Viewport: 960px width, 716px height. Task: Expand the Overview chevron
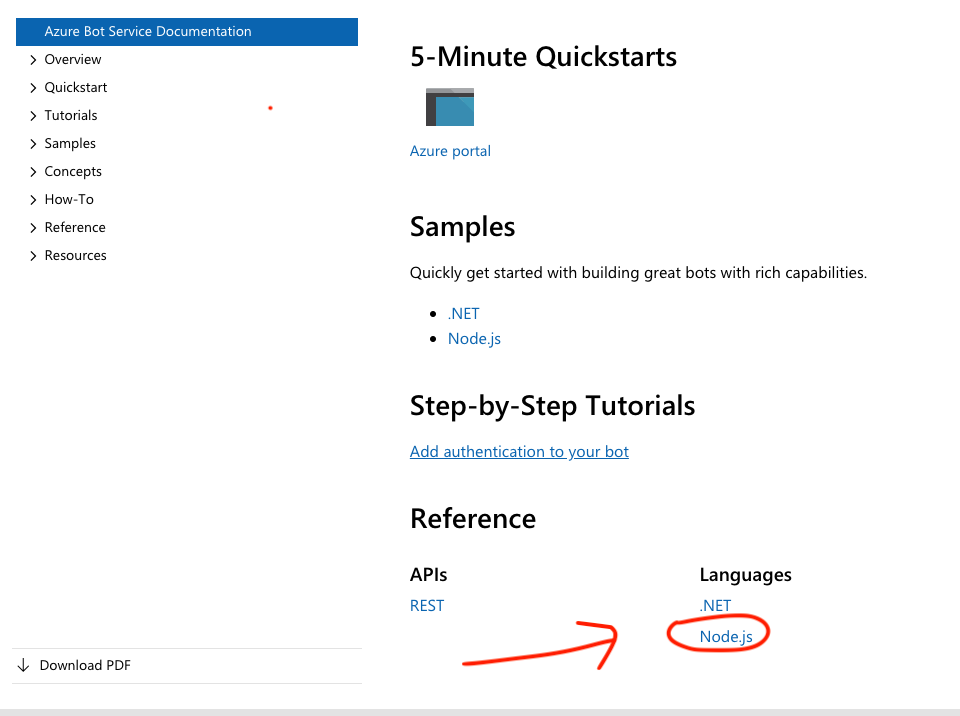pyautogui.click(x=33, y=60)
